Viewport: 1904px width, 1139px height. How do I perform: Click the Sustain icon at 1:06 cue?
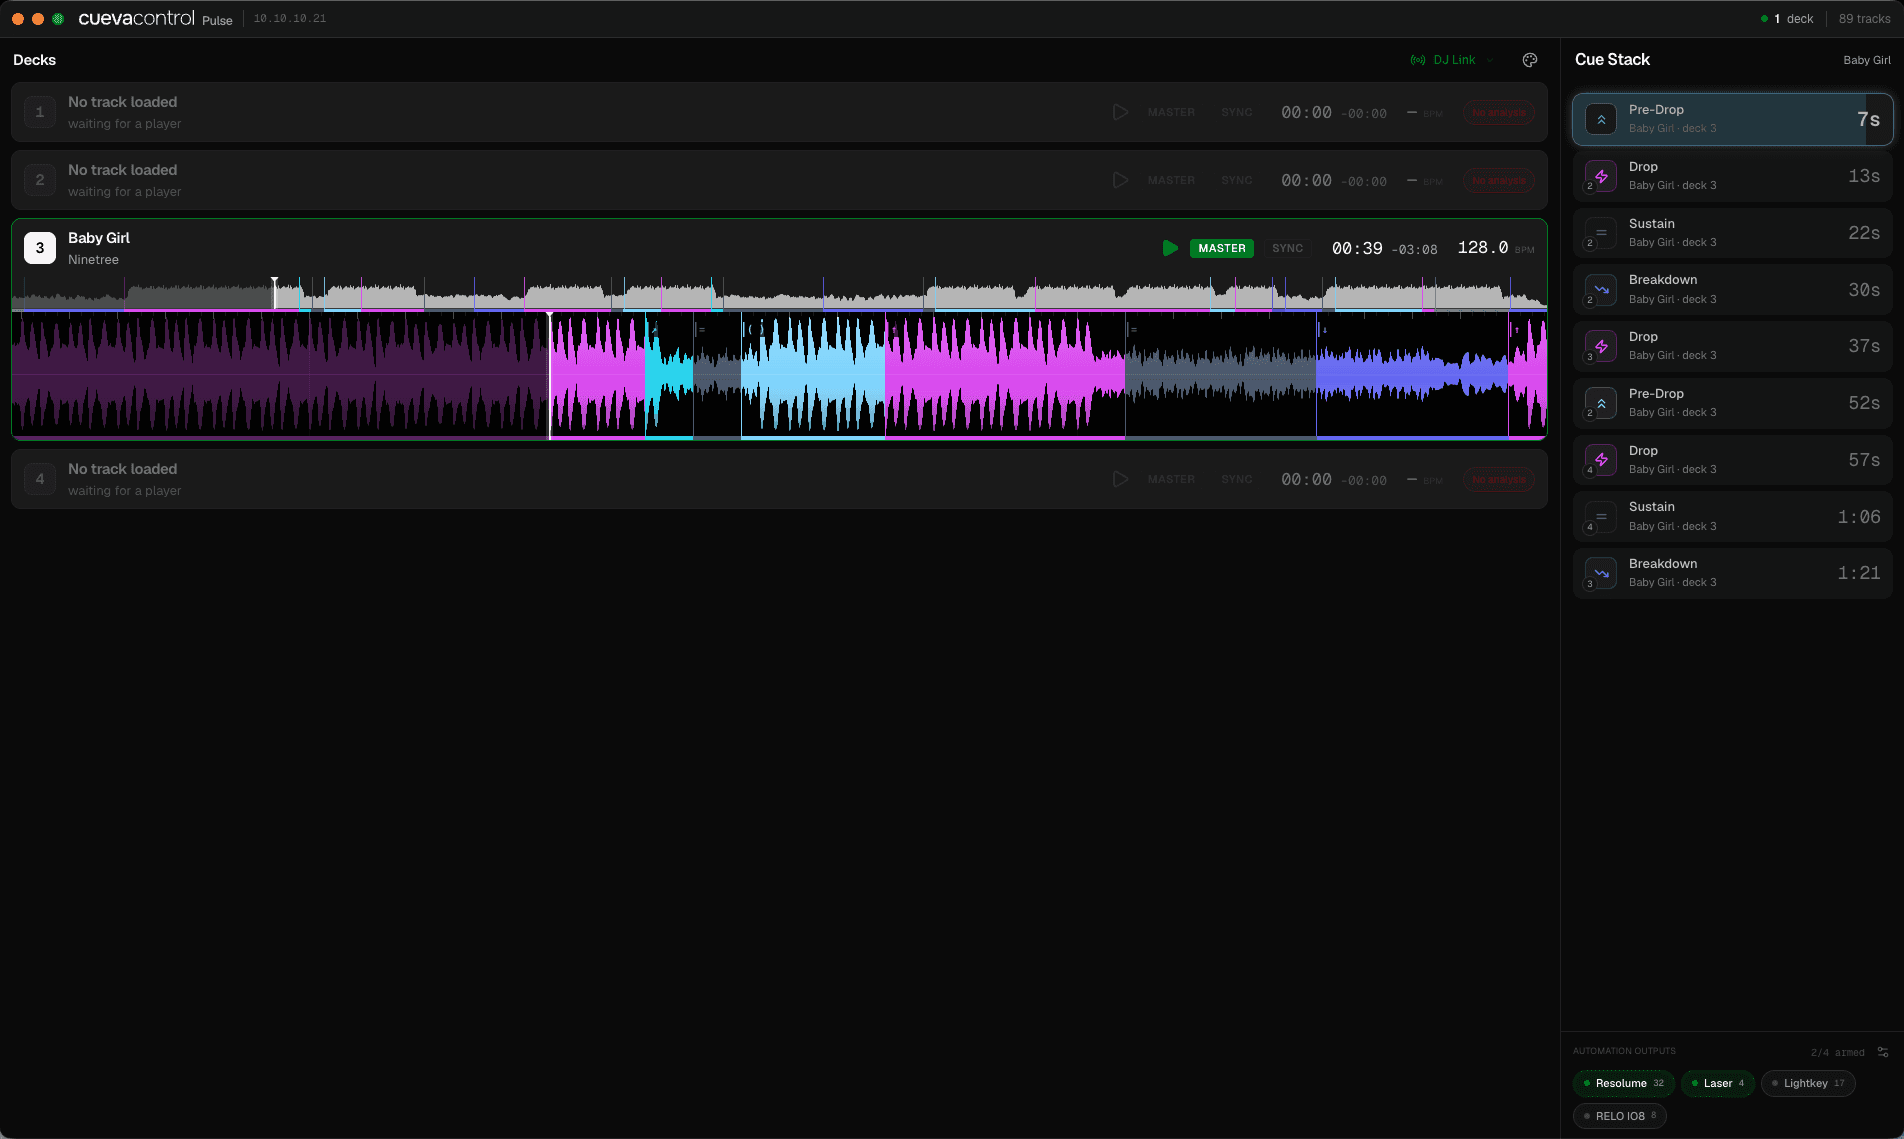[1601, 516]
